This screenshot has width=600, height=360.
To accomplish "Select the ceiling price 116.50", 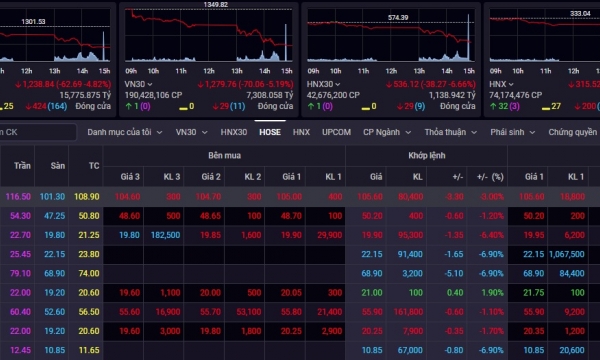I will coord(18,197).
